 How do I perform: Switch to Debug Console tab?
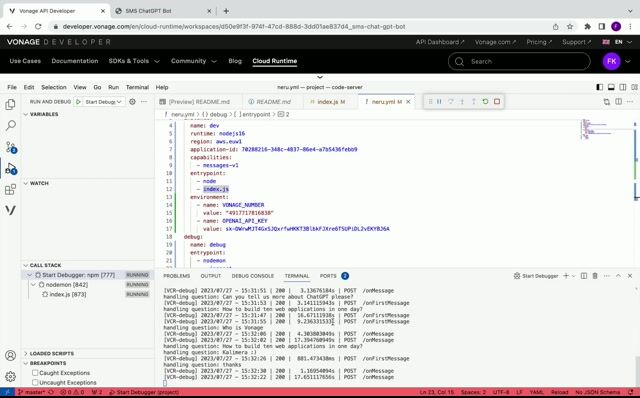tap(253, 276)
